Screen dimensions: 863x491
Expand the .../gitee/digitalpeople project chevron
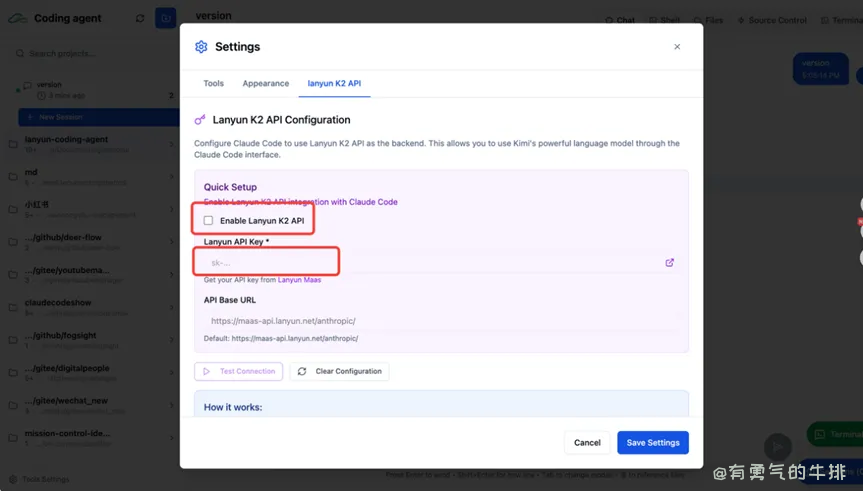(172, 373)
